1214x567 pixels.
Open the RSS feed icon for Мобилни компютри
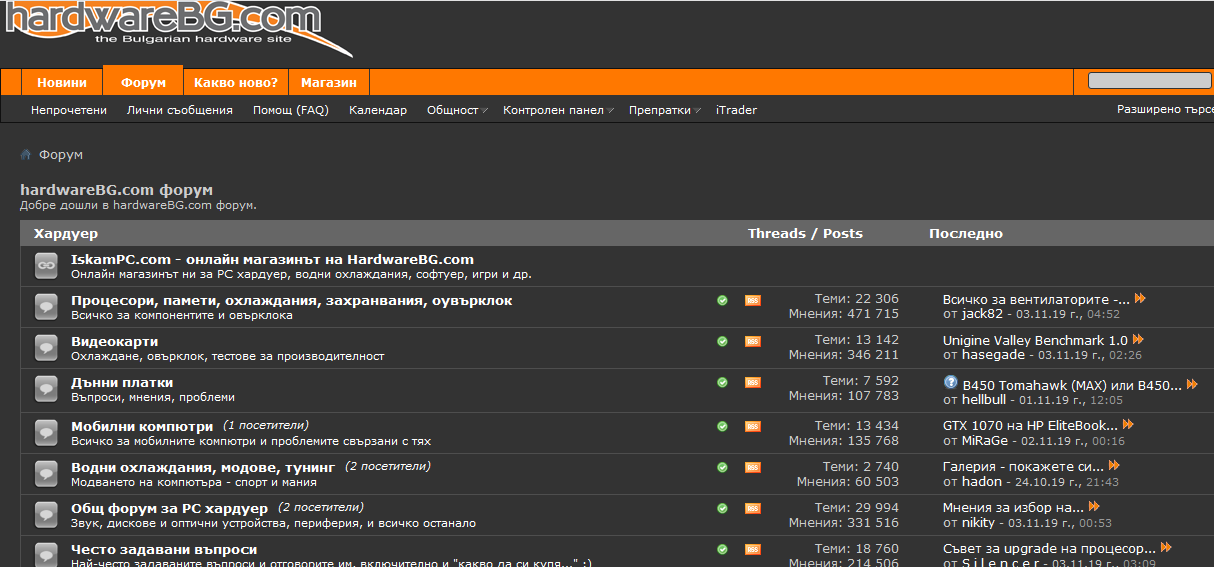(752, 426)
